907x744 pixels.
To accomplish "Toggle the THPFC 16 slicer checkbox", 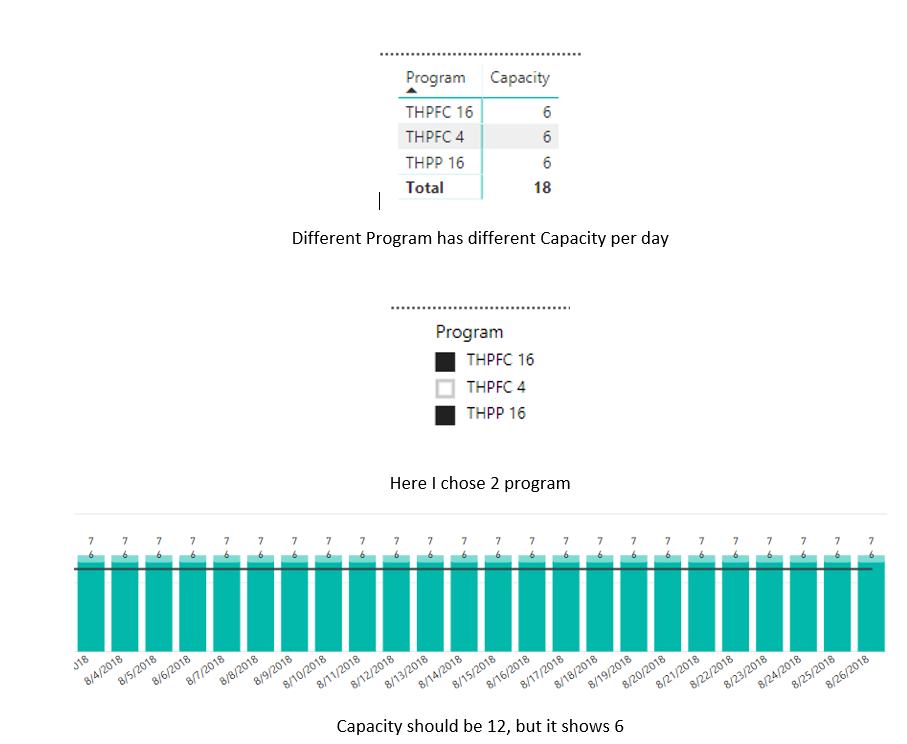I will click(x=445, y=362).
